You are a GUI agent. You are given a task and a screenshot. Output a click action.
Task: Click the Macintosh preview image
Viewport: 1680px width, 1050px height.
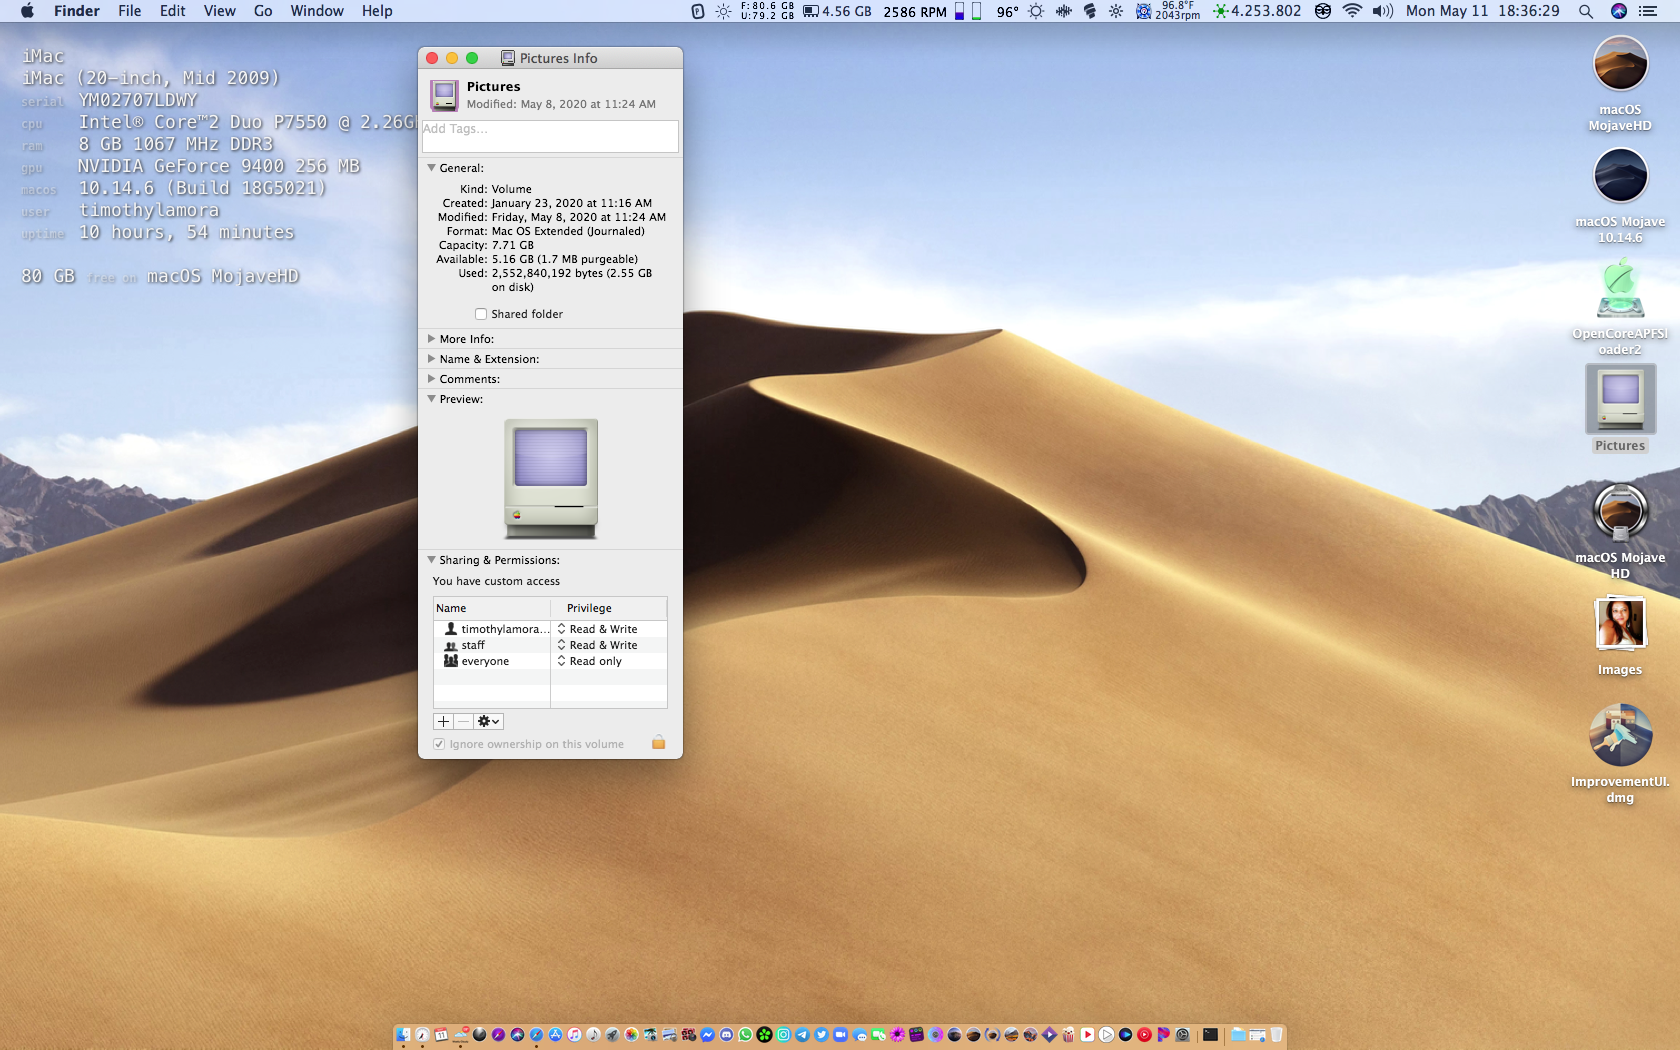551,479
